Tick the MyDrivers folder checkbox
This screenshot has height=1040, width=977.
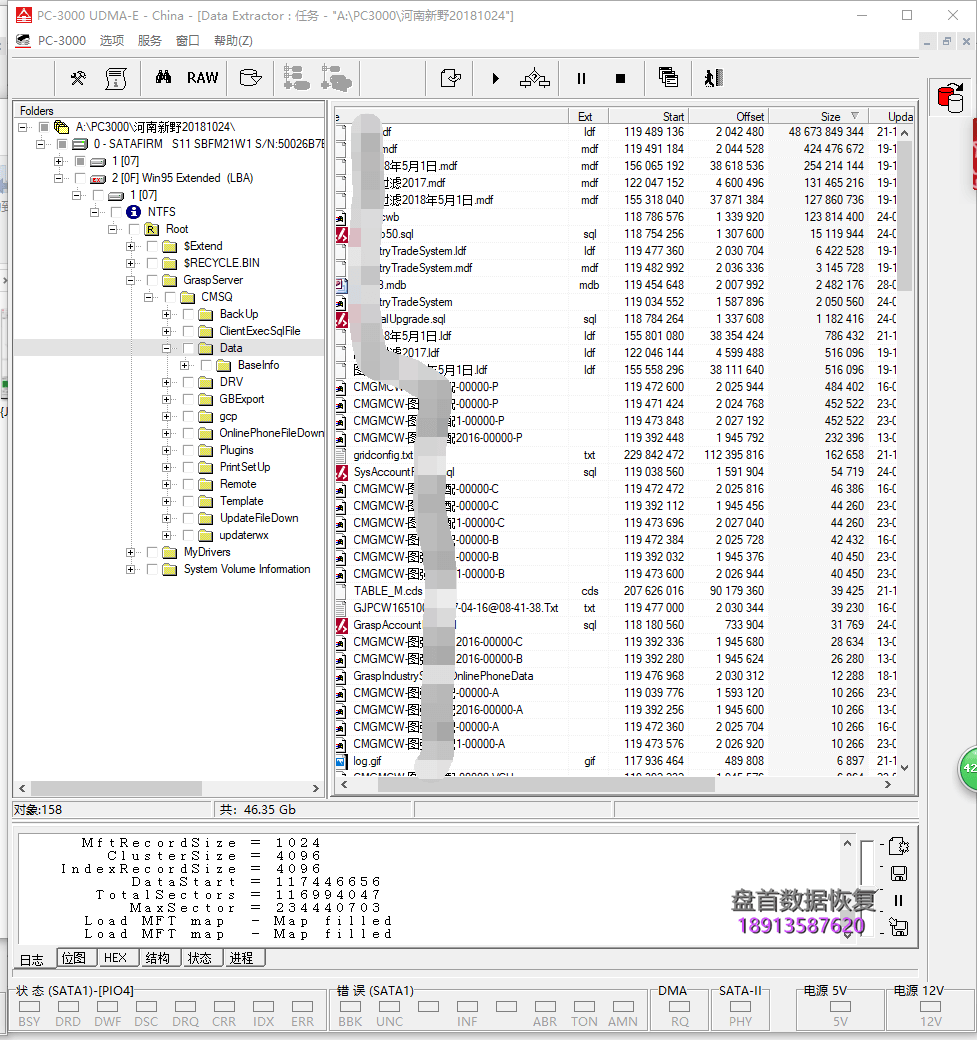(152, 552)
